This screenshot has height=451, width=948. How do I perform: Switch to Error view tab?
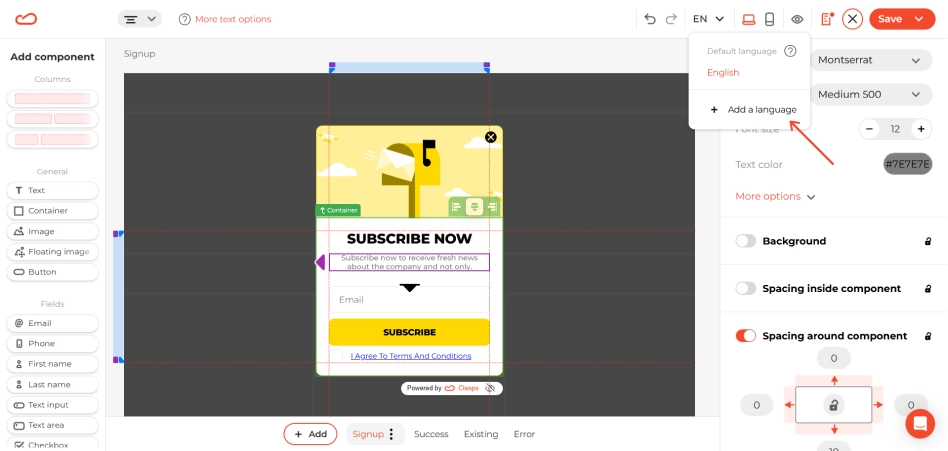point(524,434)
